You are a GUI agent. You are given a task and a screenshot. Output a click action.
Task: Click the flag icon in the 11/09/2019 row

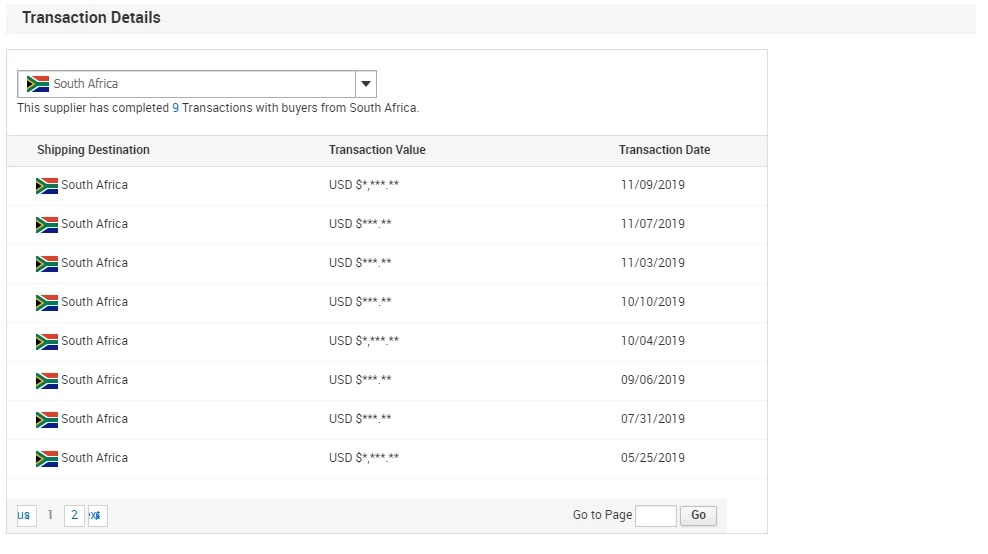coord(47,185)
